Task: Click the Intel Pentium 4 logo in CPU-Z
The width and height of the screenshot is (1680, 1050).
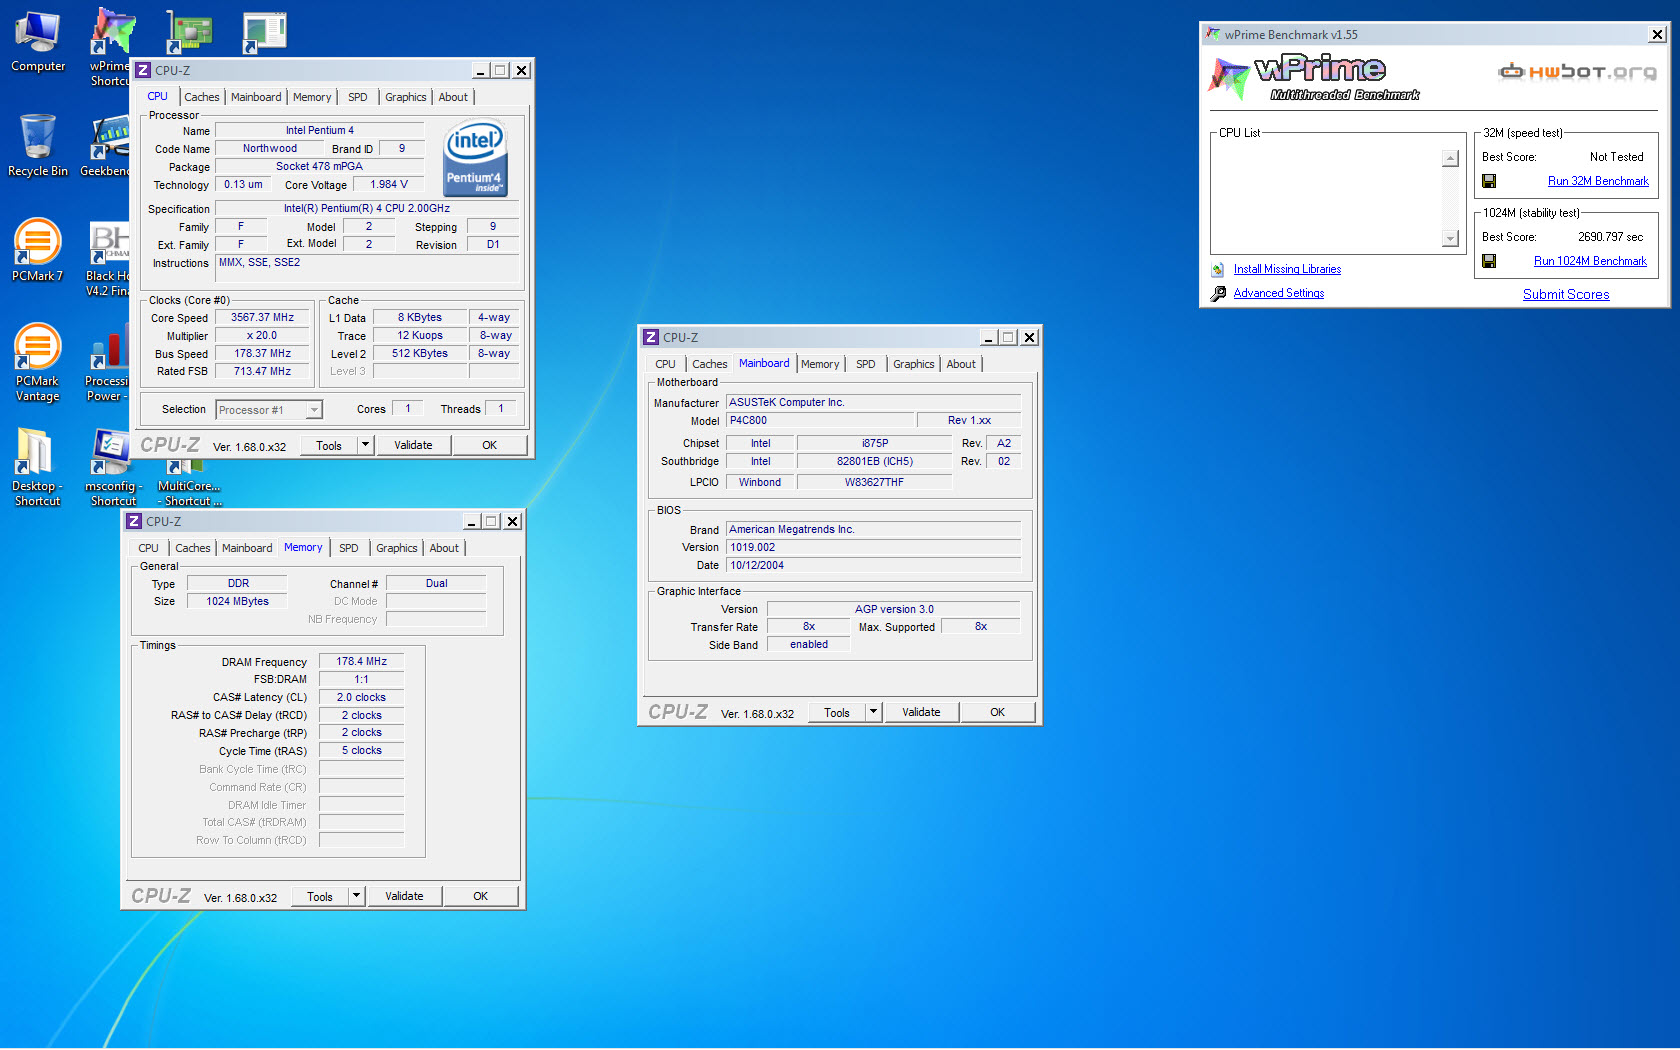Action: tap(475, 158)
